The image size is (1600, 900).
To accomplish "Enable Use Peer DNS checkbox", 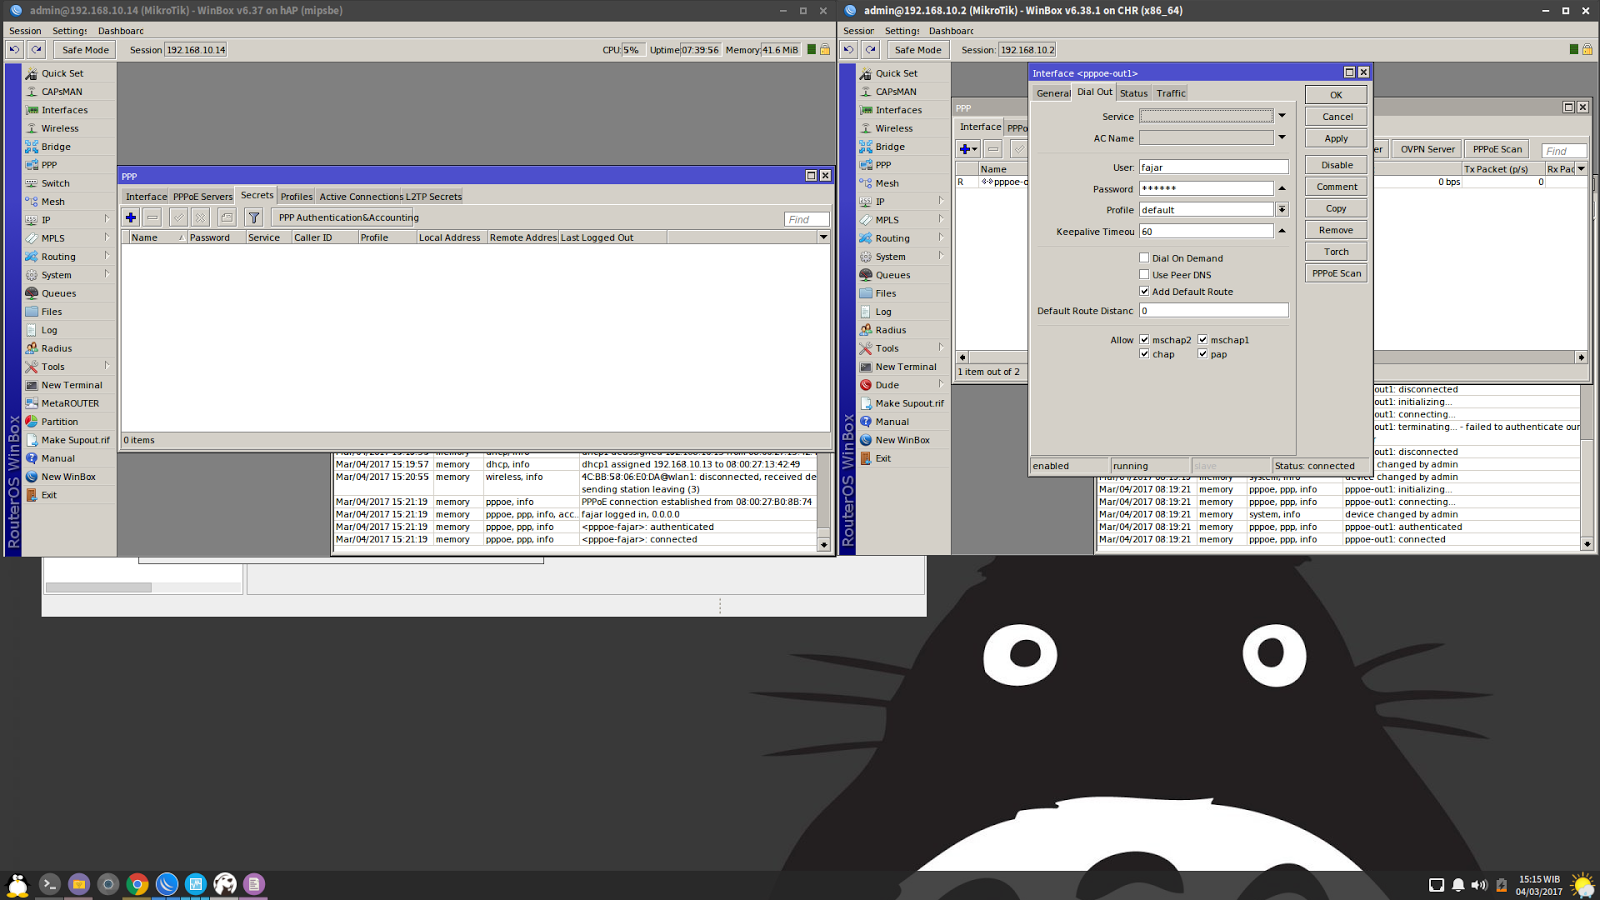I will coord(1144,275).
